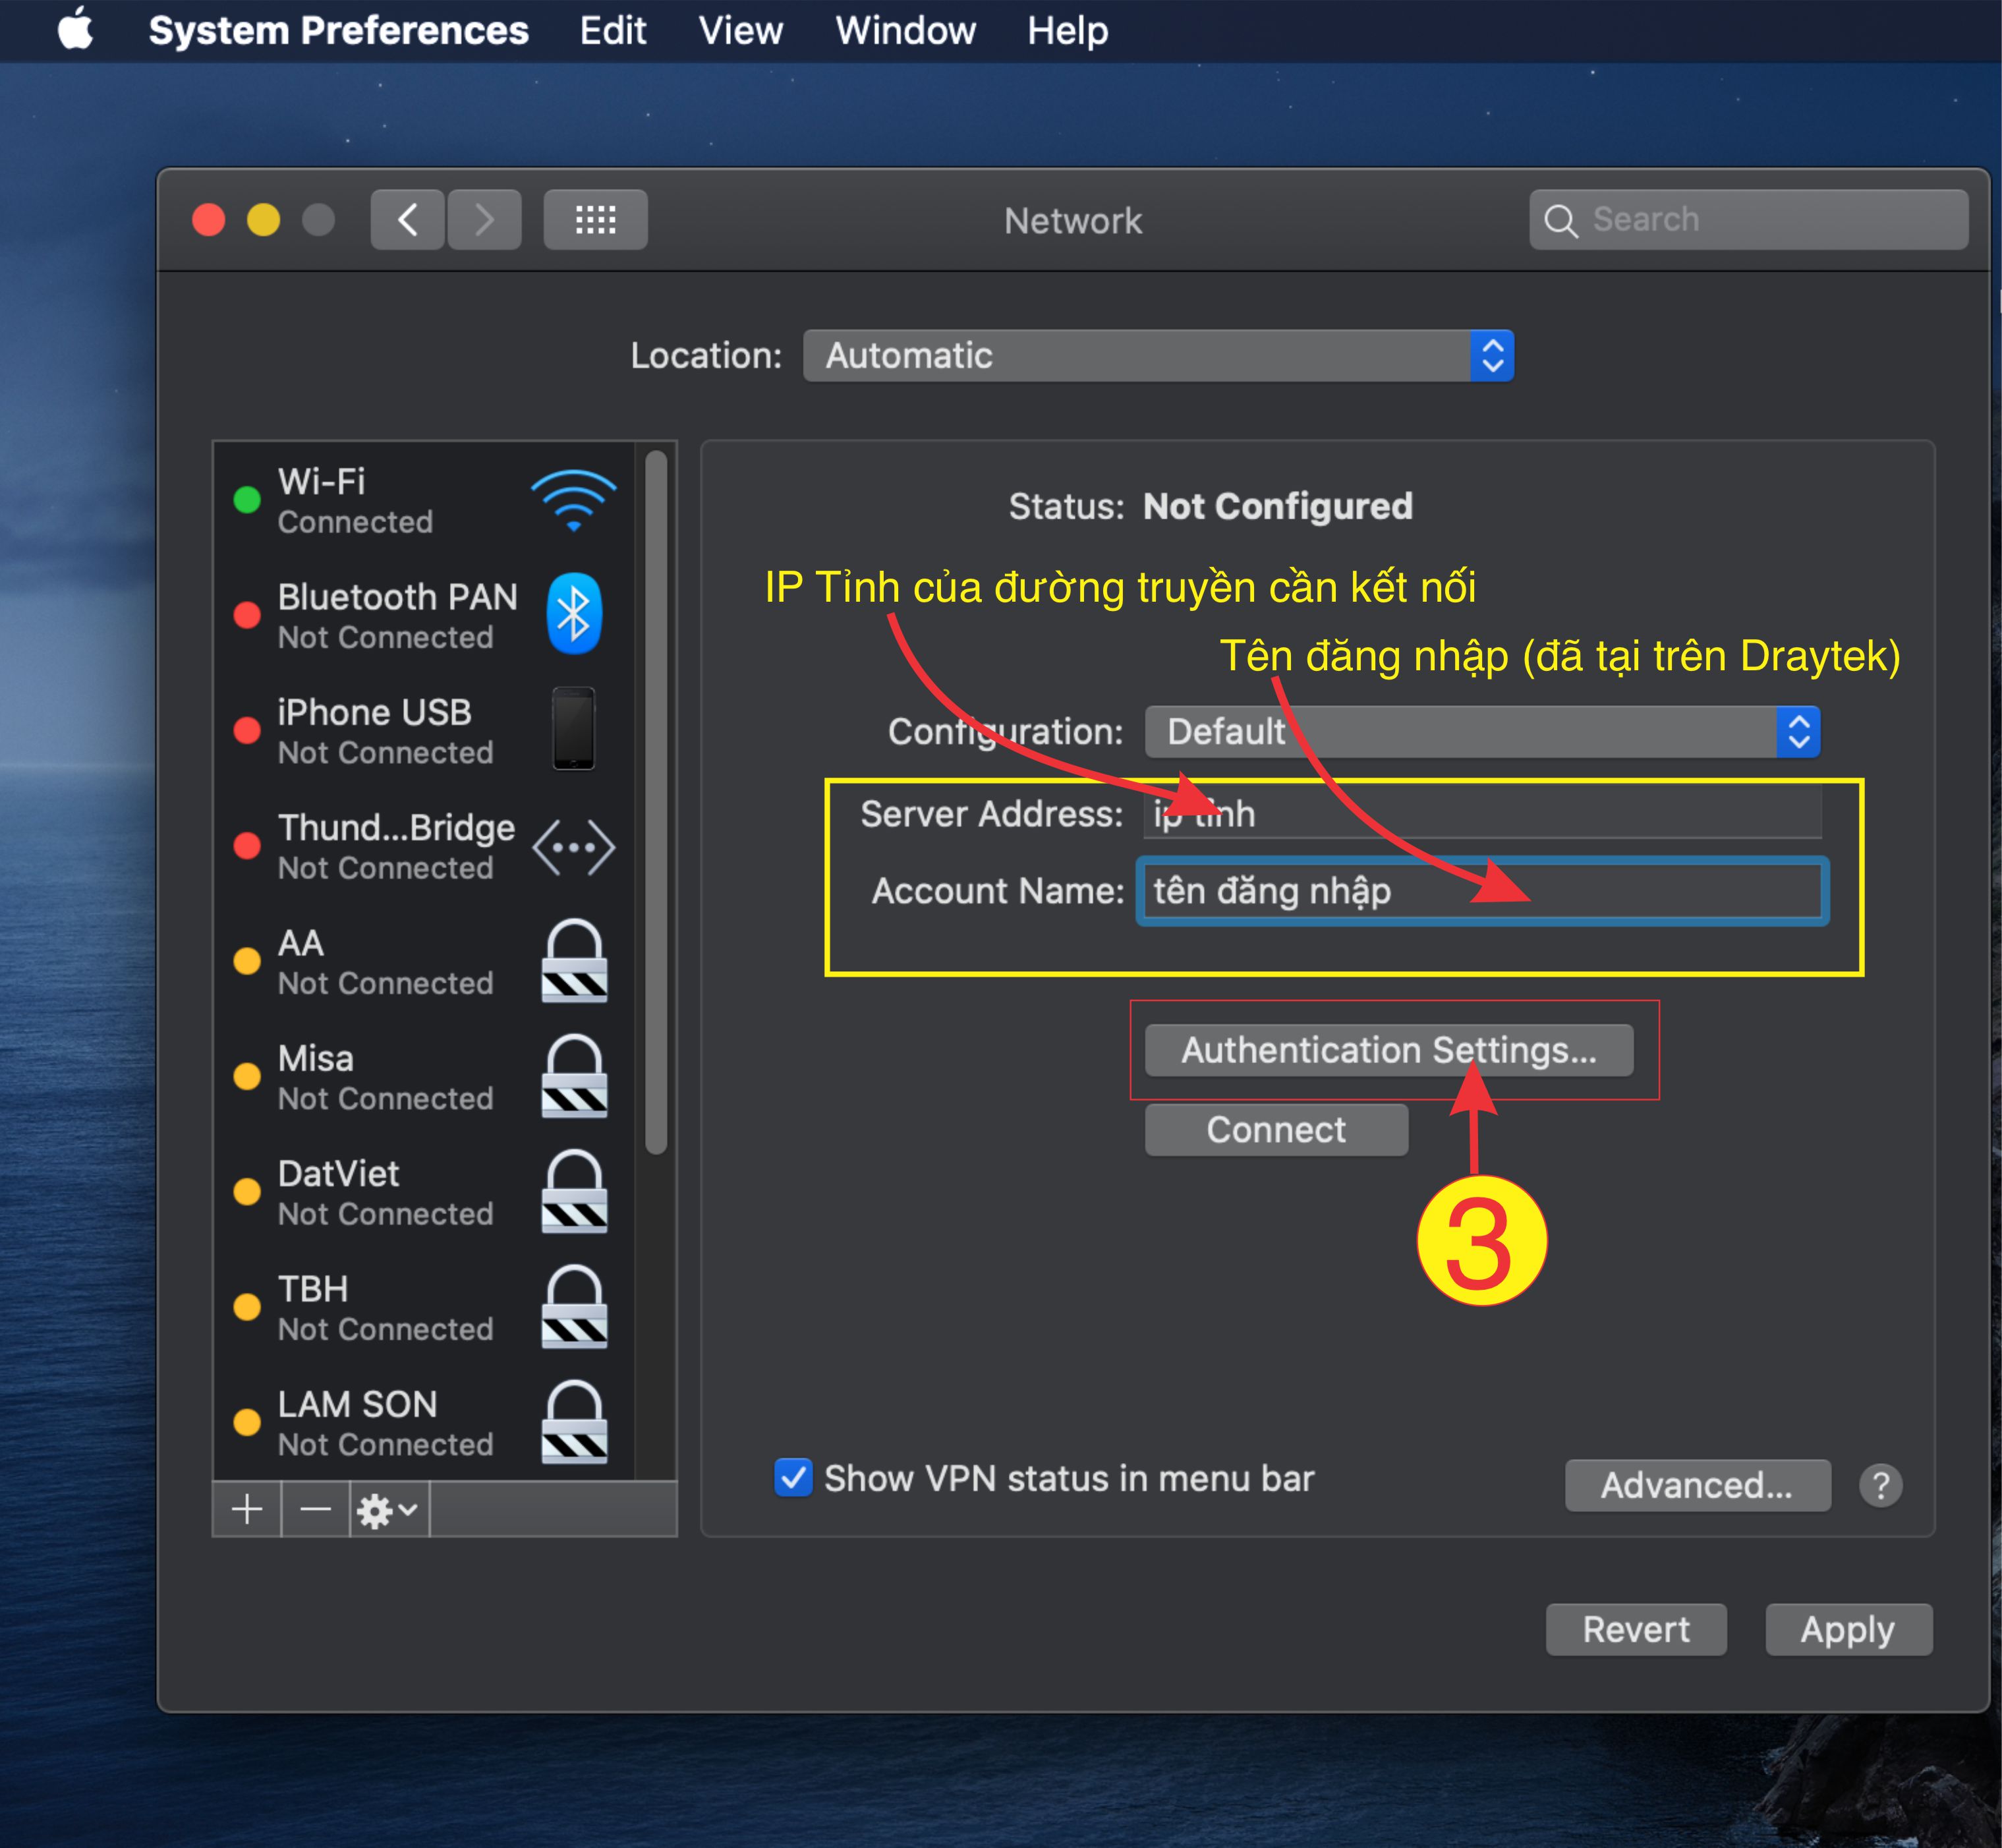Select the Bluetooth PAN service
The image size is (2002, 1848).
pos(424,615)
